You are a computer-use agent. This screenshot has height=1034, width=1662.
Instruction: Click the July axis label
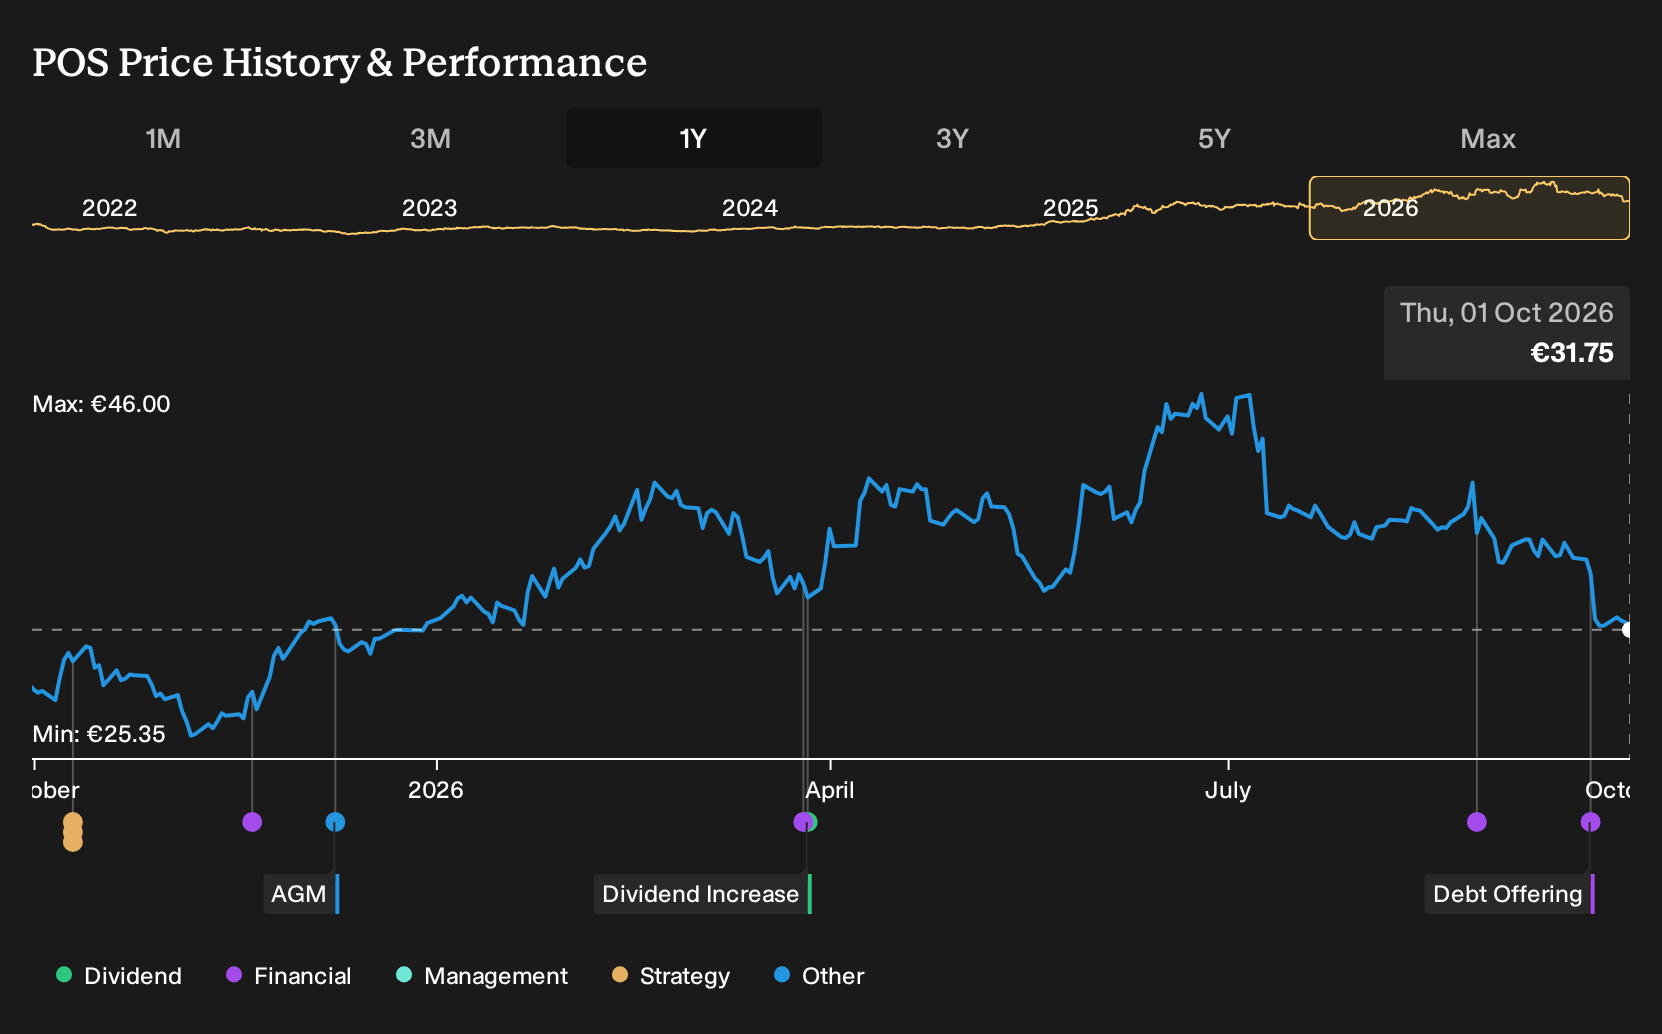[x=1228, y=790]
